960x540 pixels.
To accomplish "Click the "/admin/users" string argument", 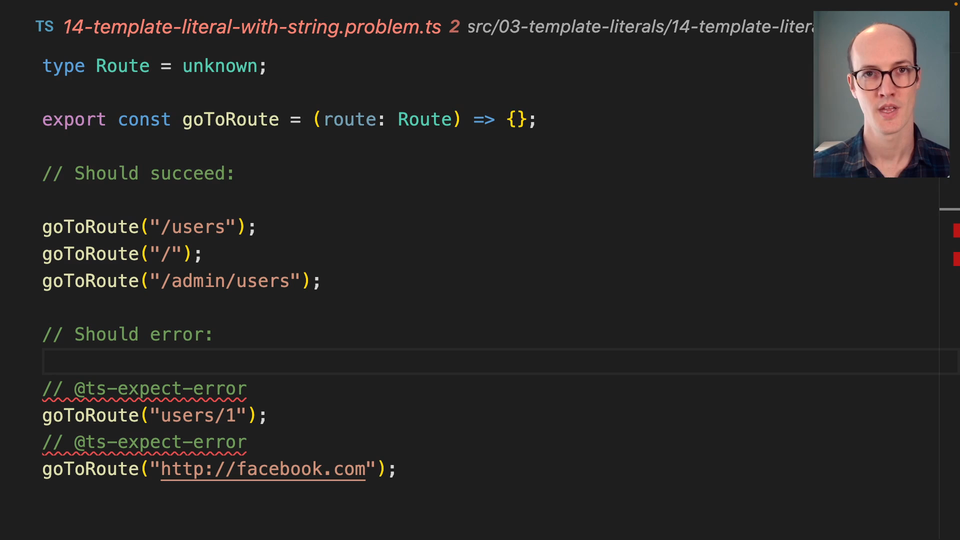I will coord(224,281).
